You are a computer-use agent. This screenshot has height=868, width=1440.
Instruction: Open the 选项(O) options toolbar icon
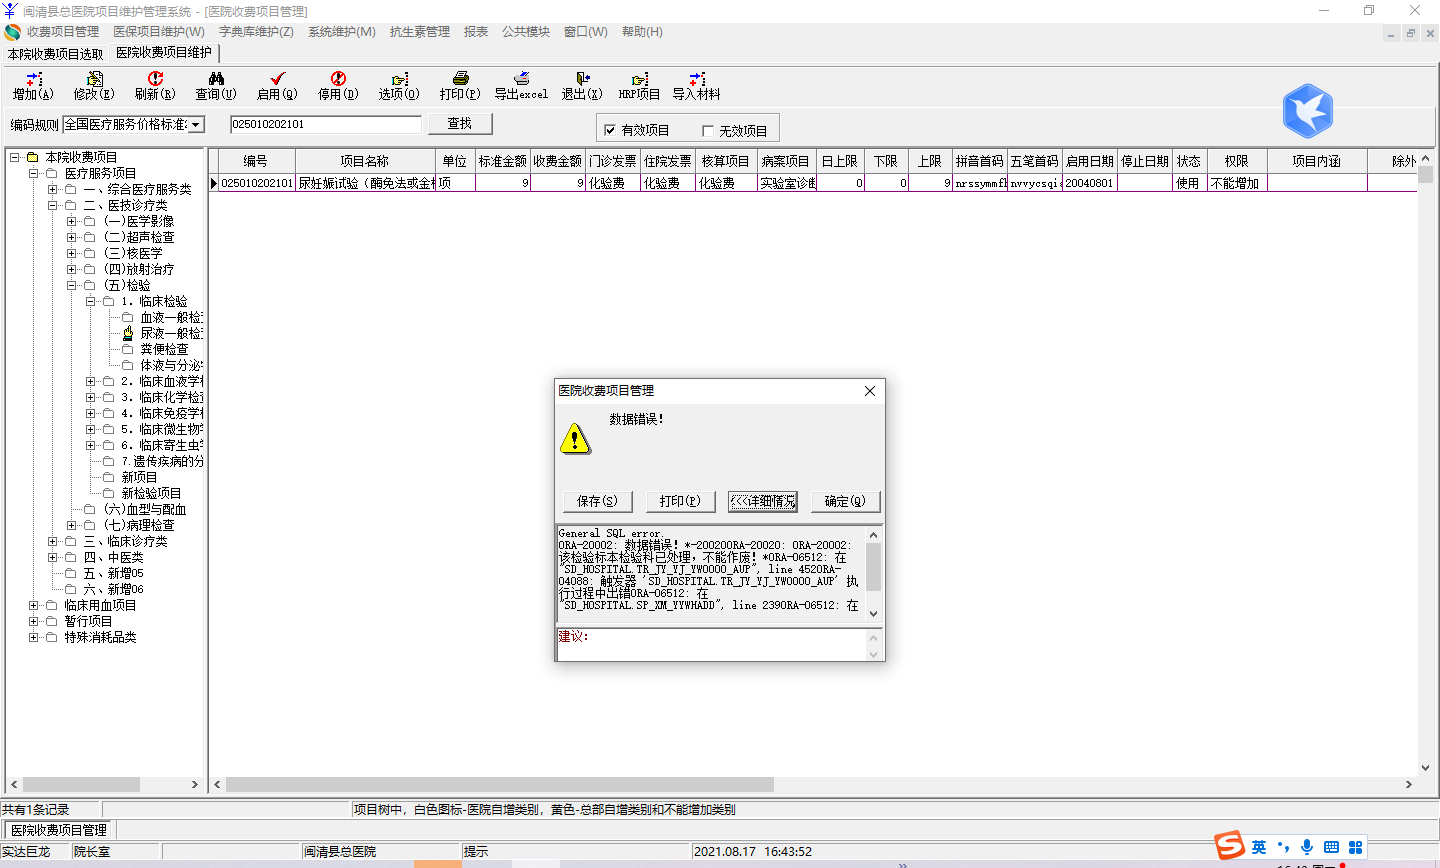point(399,79)
